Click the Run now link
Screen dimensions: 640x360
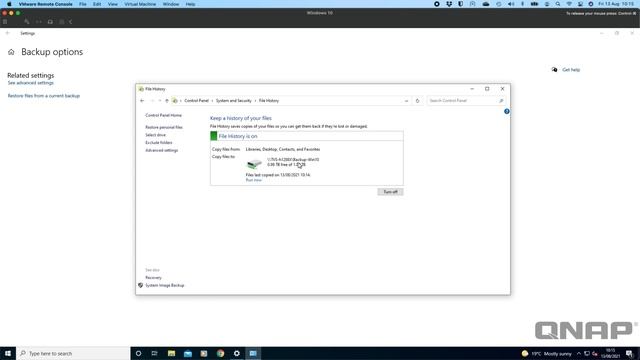[253, 180]
